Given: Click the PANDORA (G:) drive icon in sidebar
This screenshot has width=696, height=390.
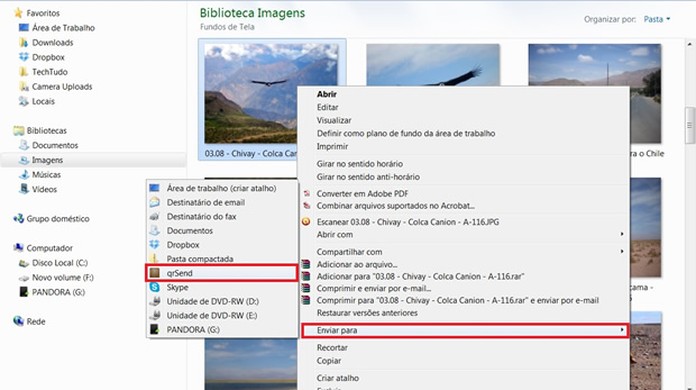Looking at the screenshot, I should click(x=24, y=292).
